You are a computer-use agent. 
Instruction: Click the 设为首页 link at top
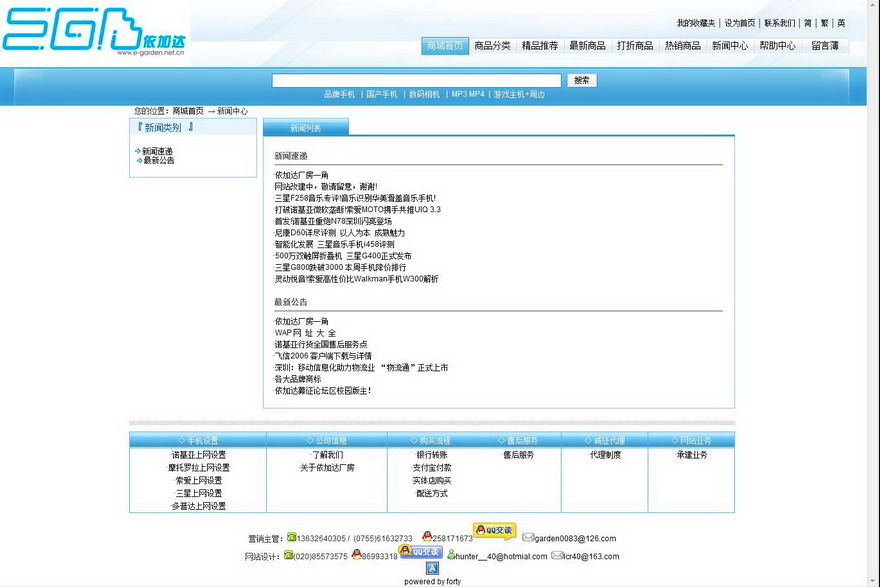click(x=740, y=23)
